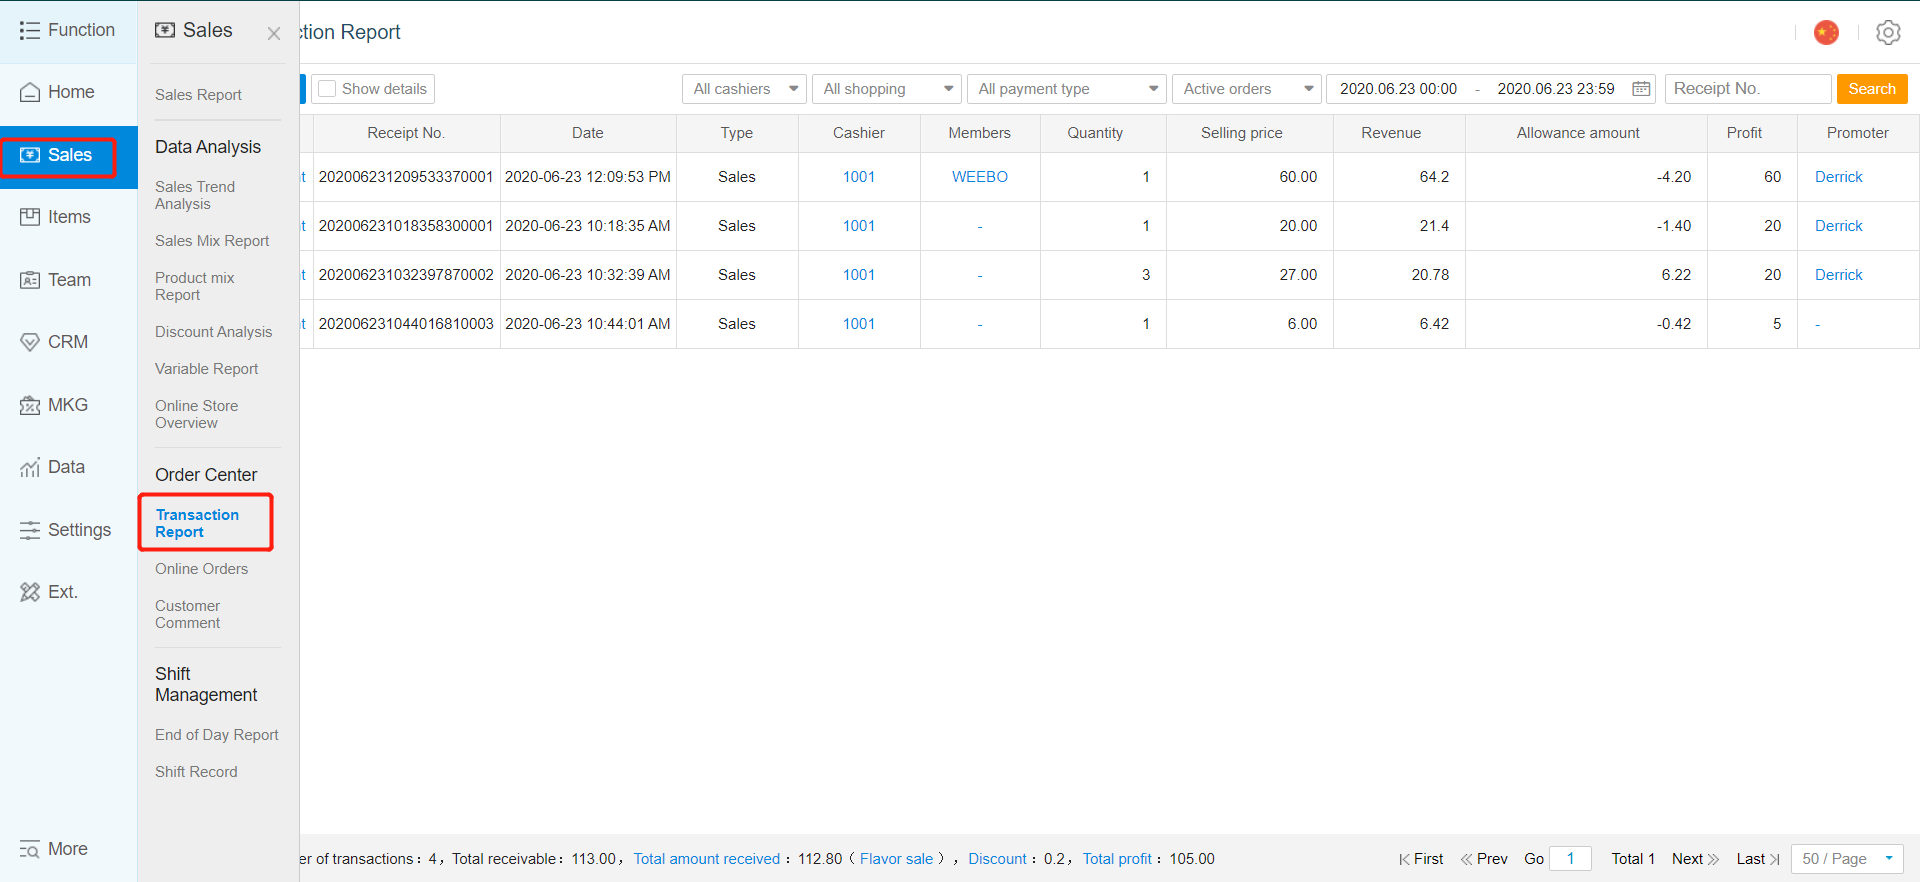Viewport: 1920px width, 882px height.
Task: Open Online Orders menu item
Action: tap(201, 569)
